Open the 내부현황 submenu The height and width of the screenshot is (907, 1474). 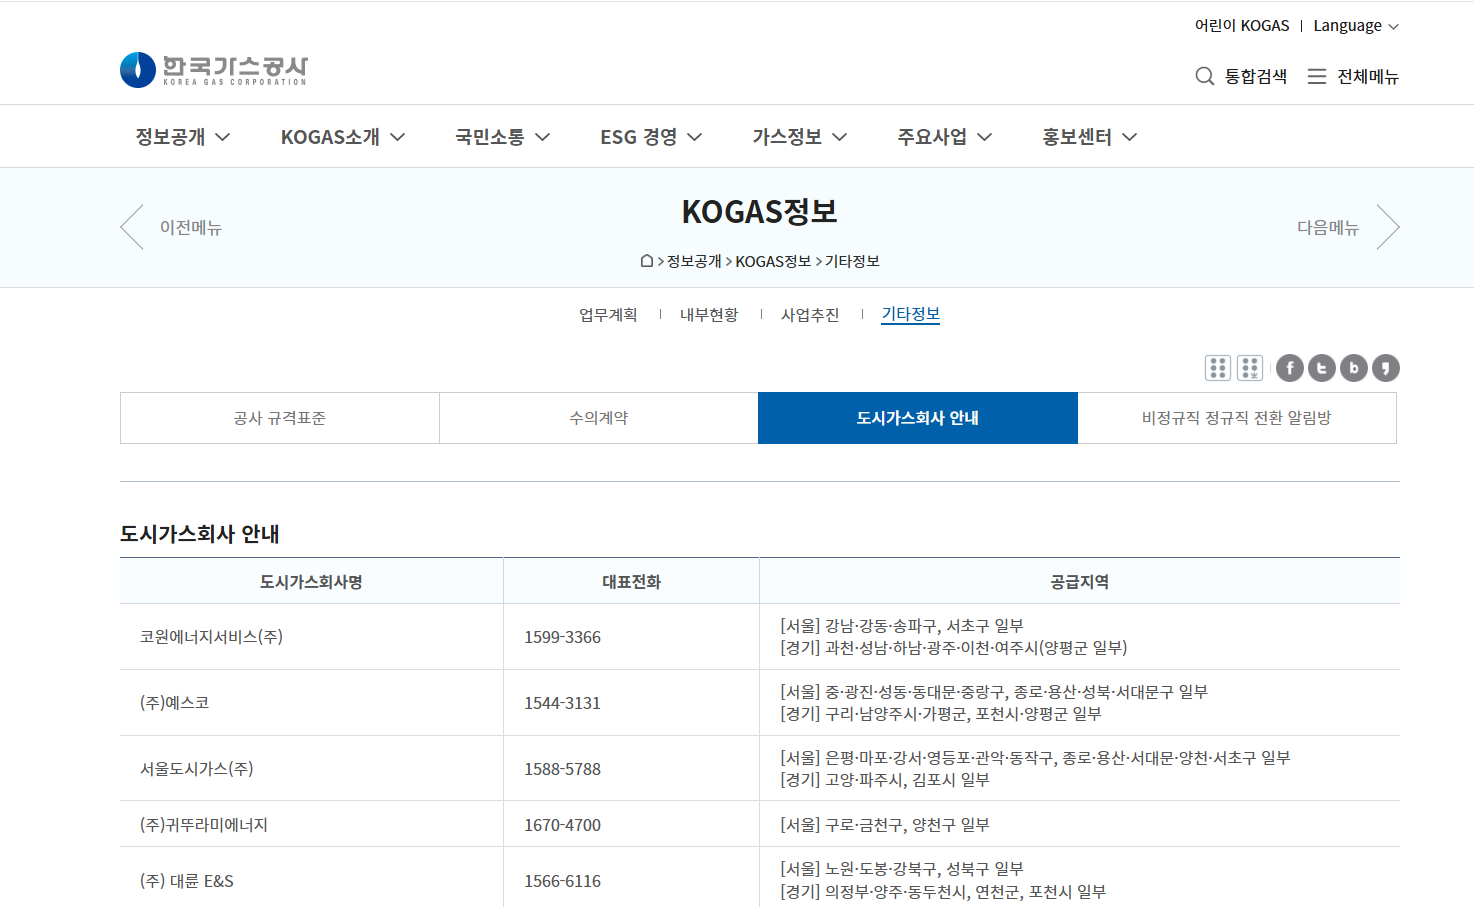coord(709,315)
